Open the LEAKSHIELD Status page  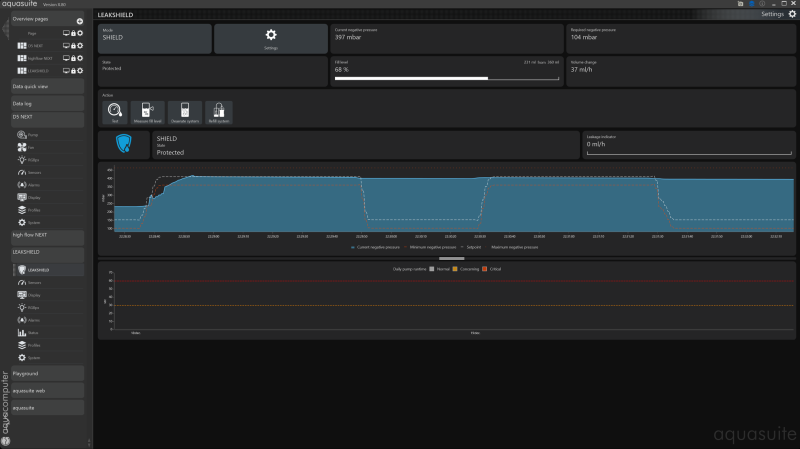[48, 333]
